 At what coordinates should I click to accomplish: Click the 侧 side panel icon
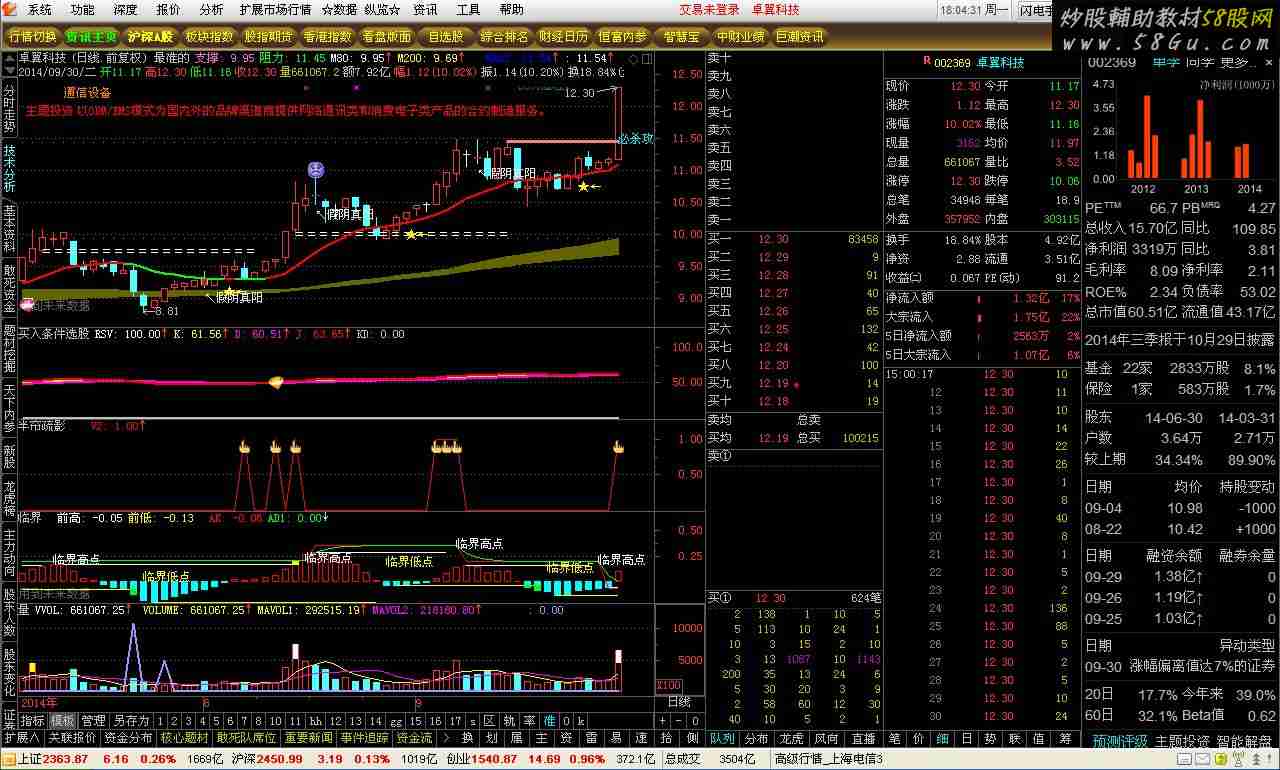coord(692,737)
